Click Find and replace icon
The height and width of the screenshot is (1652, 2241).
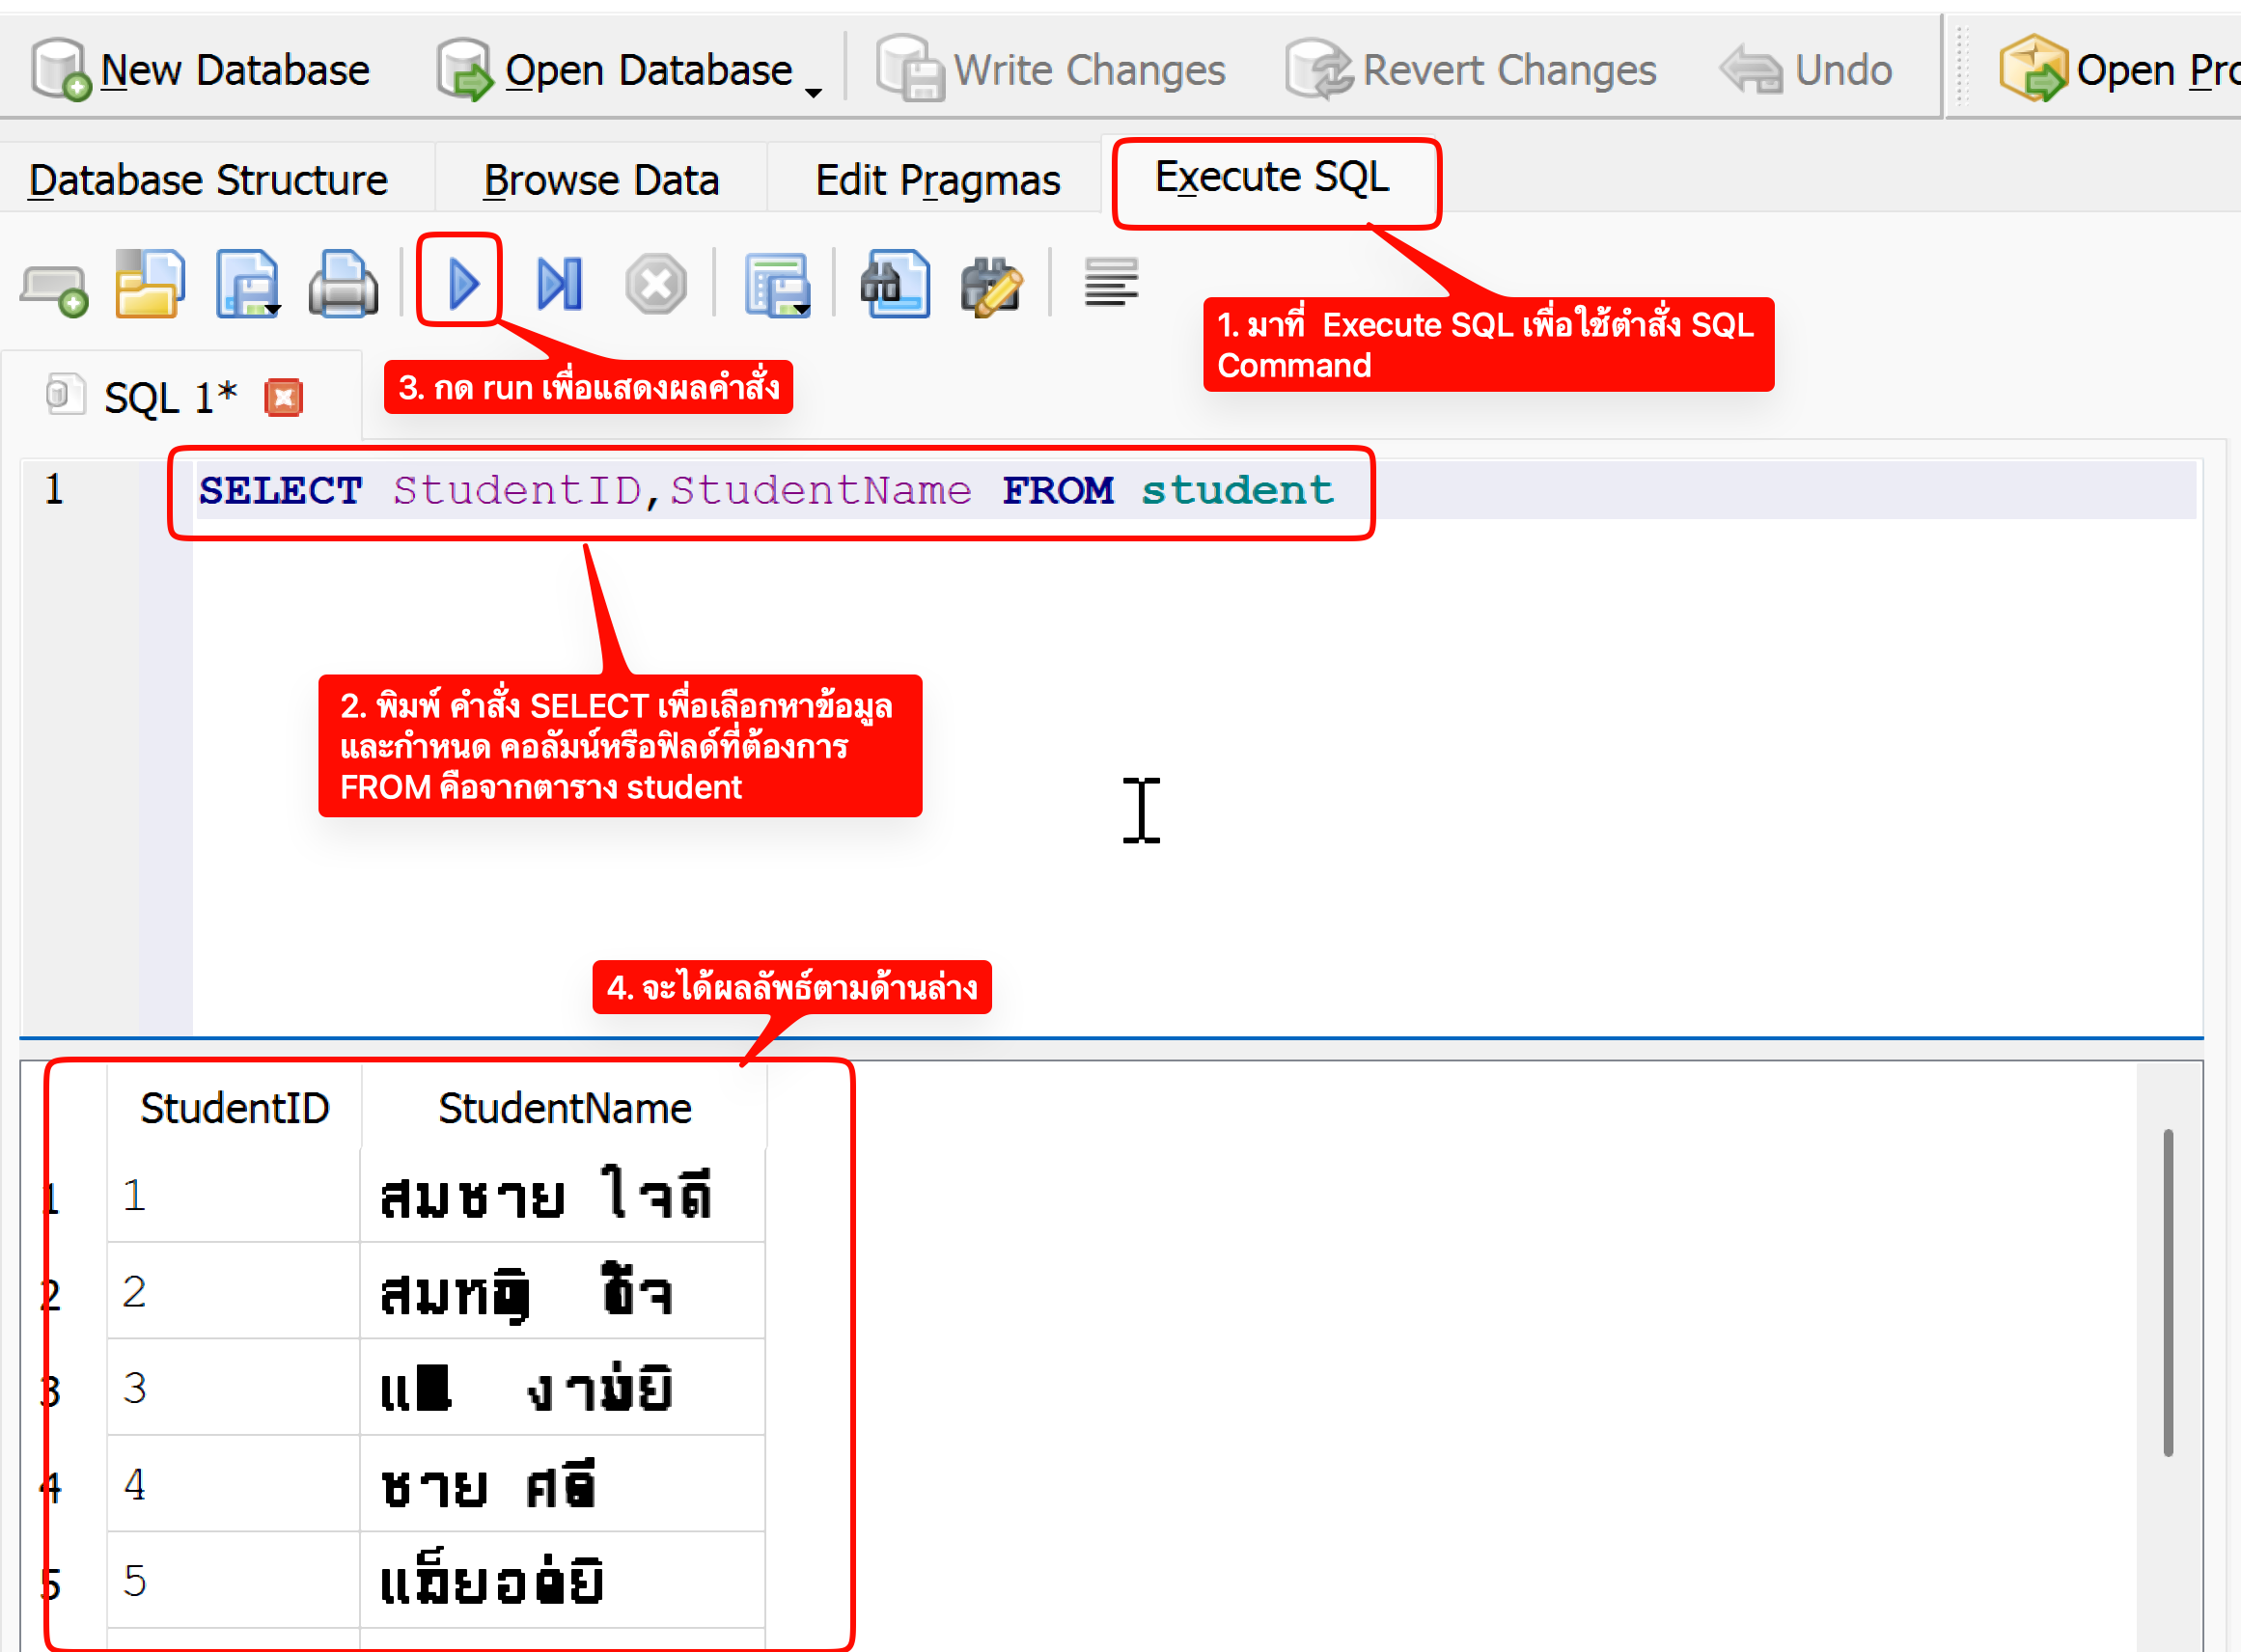click(991, 286)
